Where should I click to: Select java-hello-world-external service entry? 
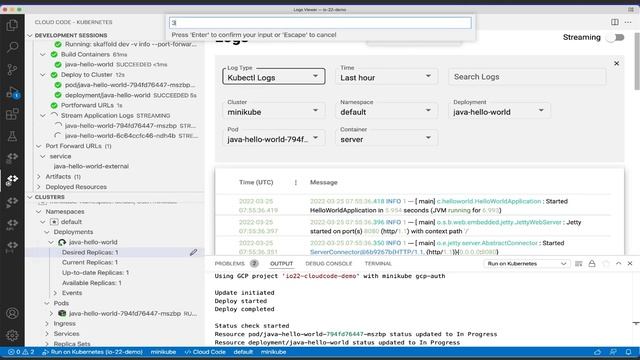pyautogui.click(x=91, y=167)
